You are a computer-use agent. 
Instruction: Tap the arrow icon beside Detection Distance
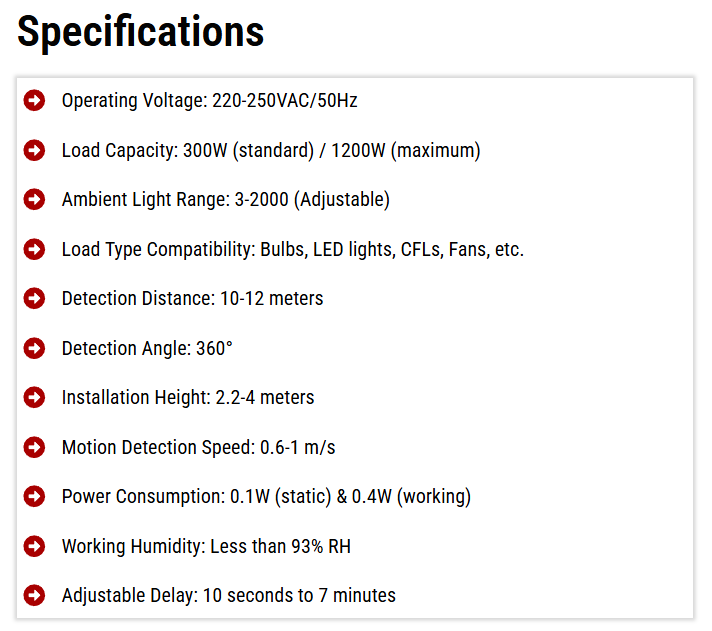click(34, 298)
